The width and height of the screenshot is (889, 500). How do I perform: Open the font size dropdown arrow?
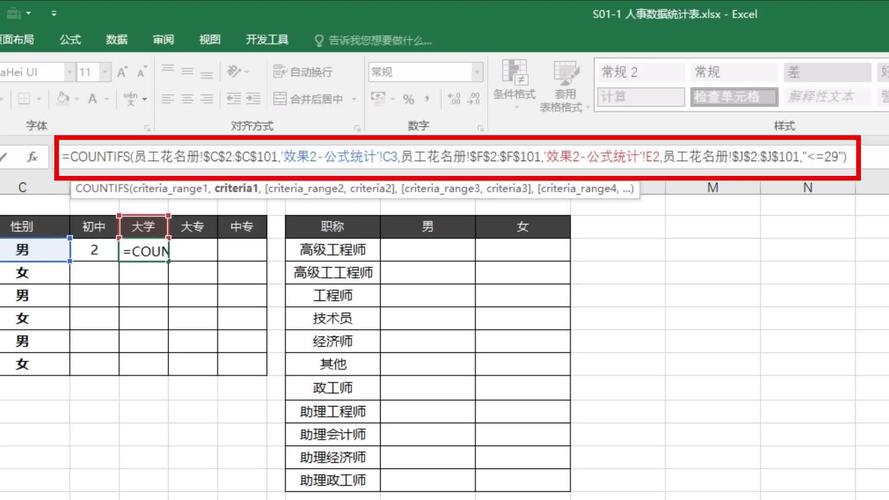105,72
